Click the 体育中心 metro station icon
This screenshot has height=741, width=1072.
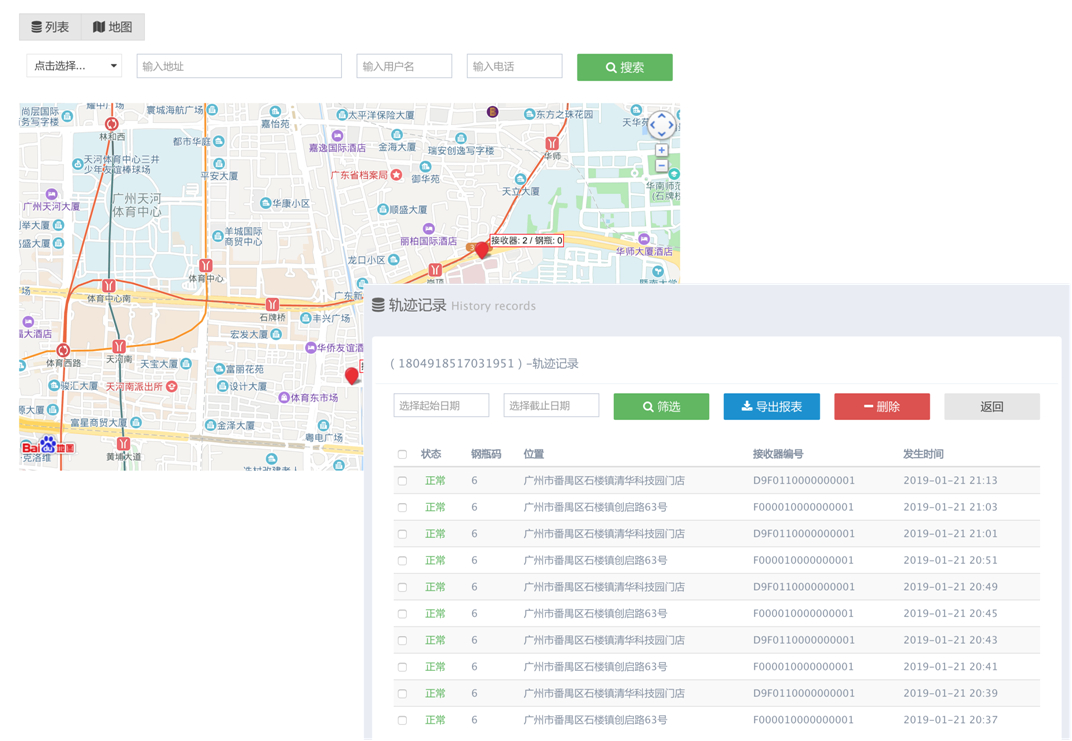[205, 265]
